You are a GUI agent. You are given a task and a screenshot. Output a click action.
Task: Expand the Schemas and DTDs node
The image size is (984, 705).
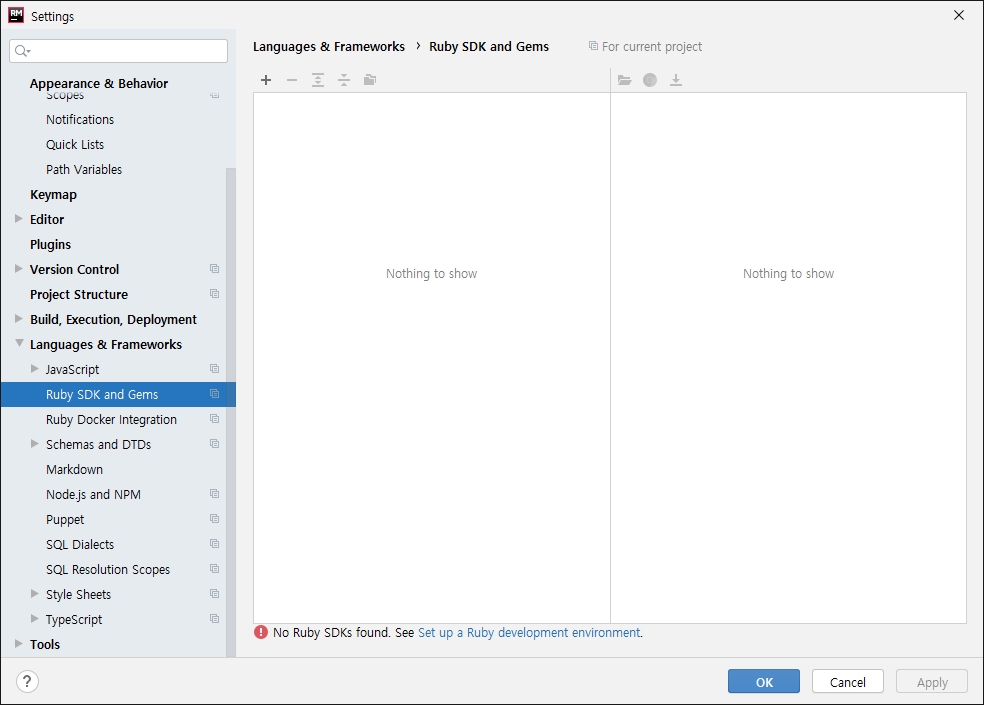(x=35, y=444)
